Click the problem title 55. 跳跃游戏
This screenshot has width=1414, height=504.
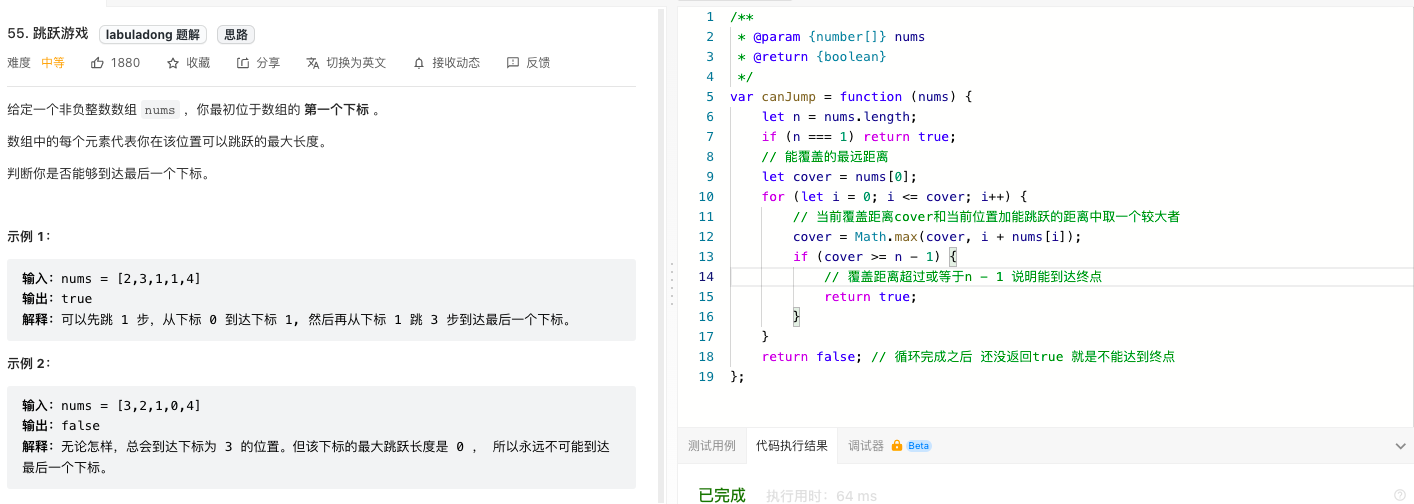[48, 34]
